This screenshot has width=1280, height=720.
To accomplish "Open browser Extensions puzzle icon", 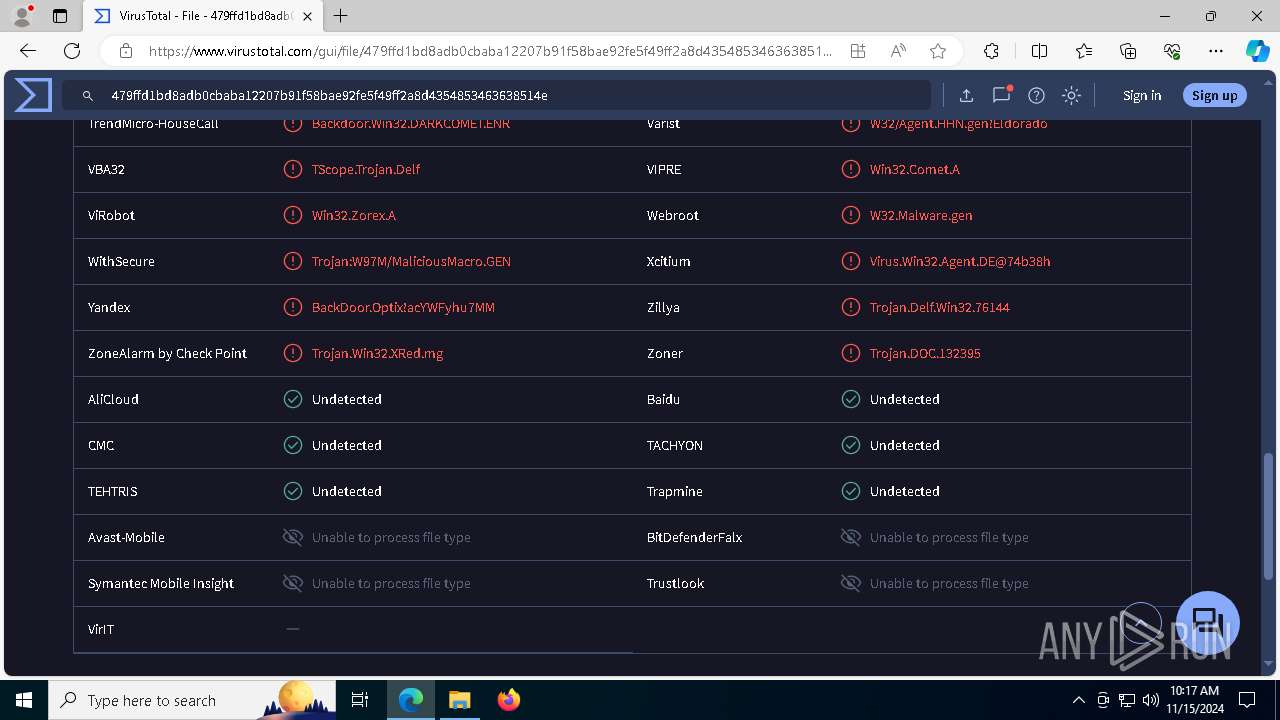I will click(x=991, y=51).
